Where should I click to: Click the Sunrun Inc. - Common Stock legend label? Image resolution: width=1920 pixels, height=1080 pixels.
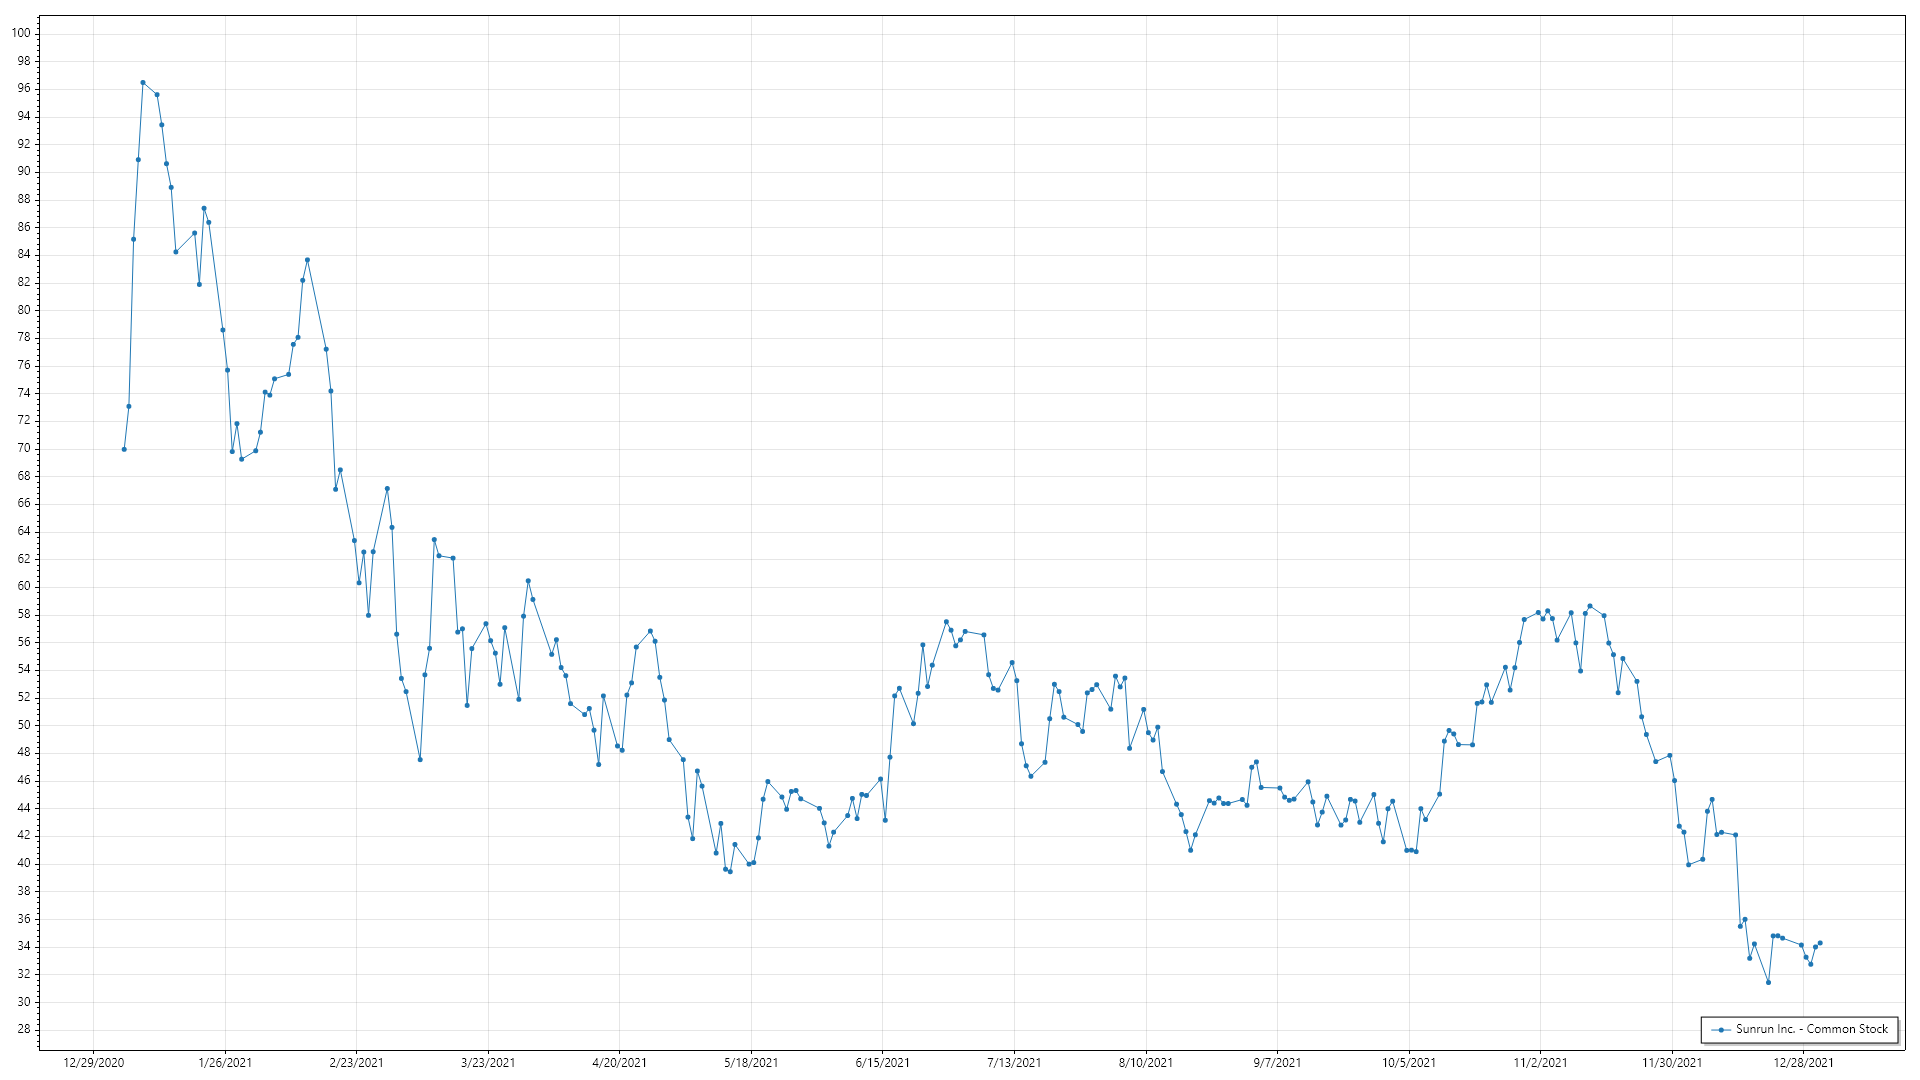pyautogui.click(x=1811, y=1029)
